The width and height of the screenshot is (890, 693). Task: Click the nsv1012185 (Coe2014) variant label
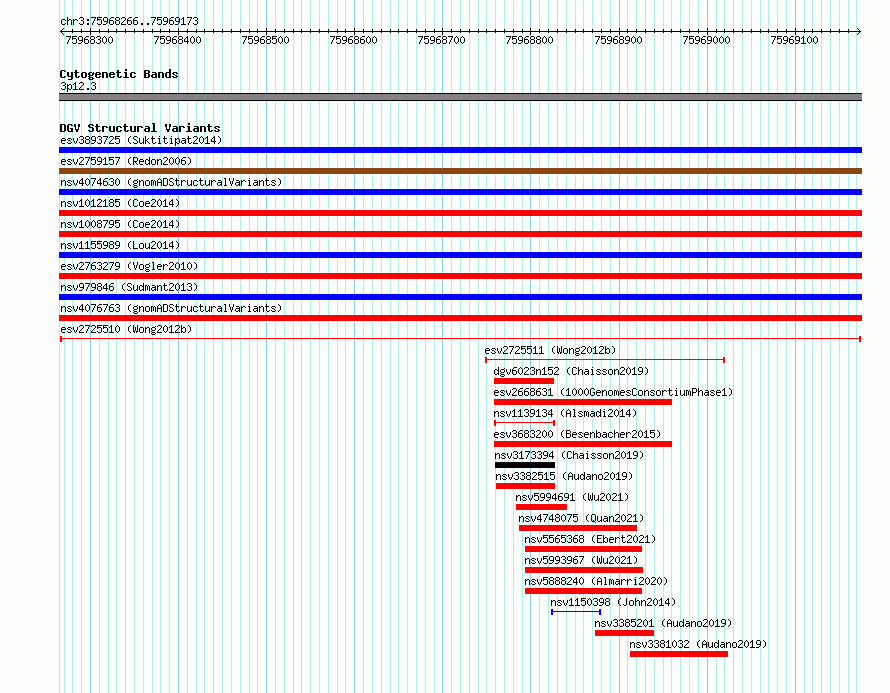coord(120,203)
